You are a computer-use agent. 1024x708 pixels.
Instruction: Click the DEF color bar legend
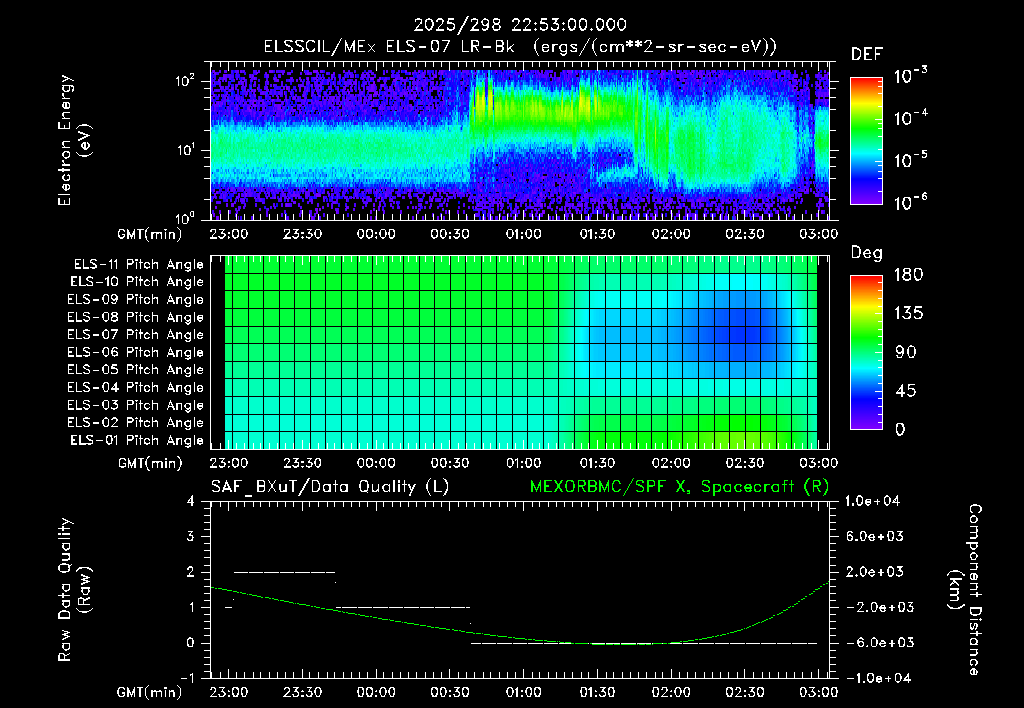(x=867, y=141)
